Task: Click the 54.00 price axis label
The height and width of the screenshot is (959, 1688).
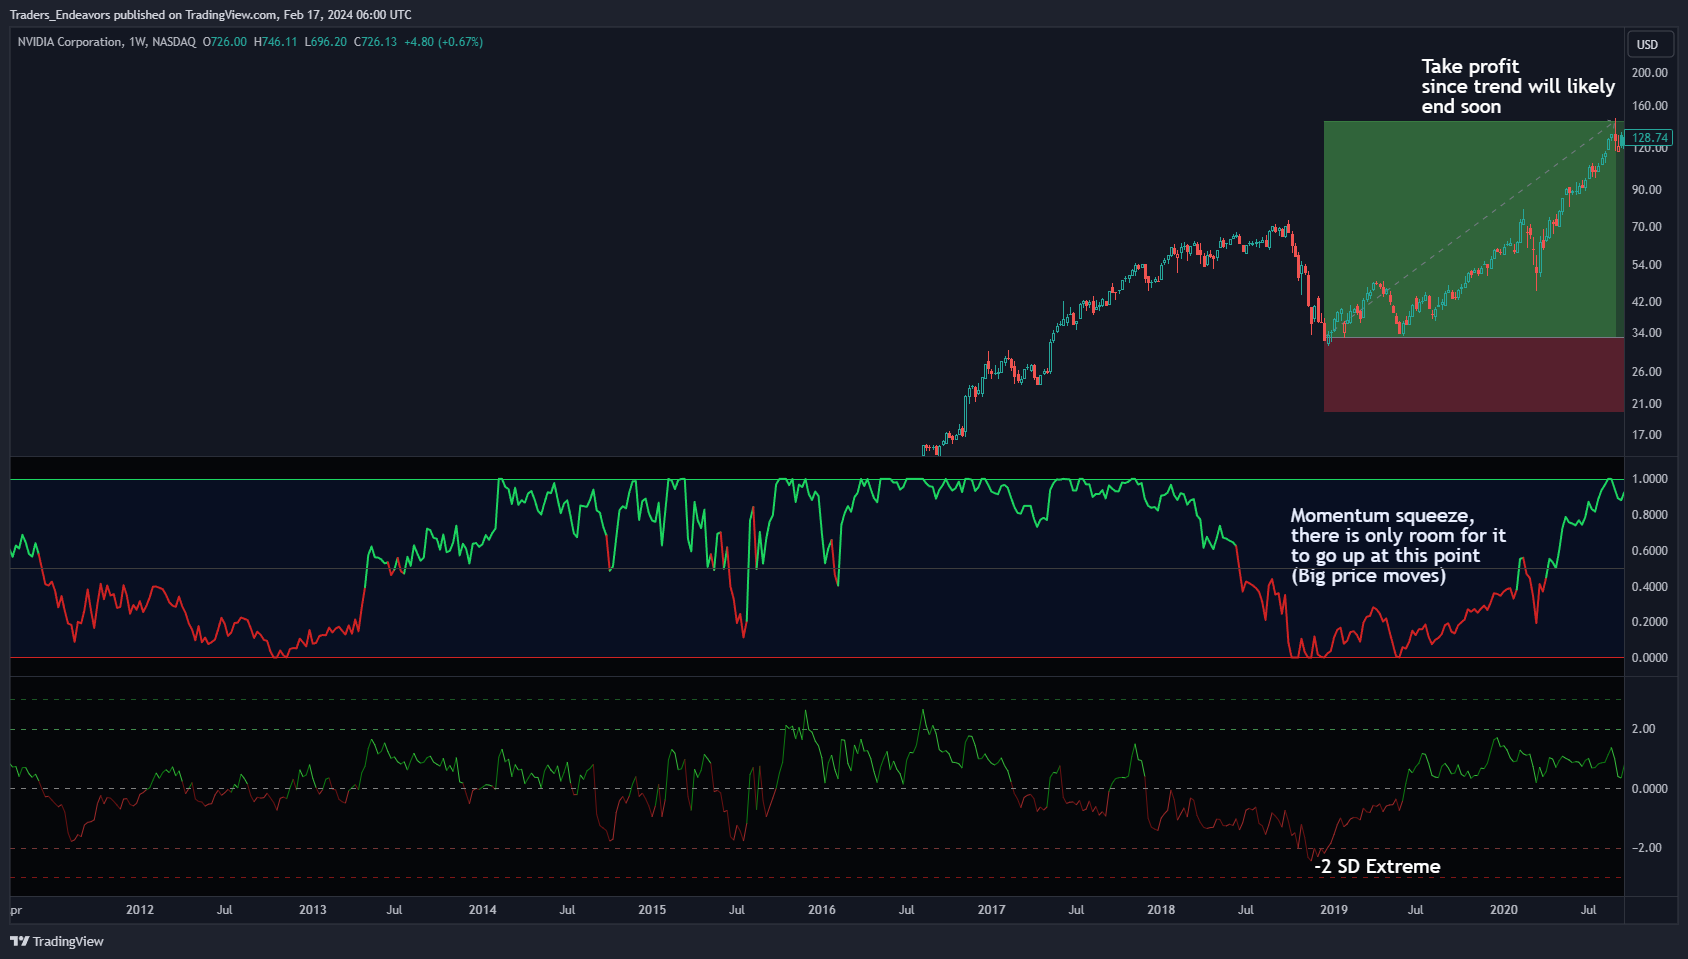Action: [x=1647, y=265]
